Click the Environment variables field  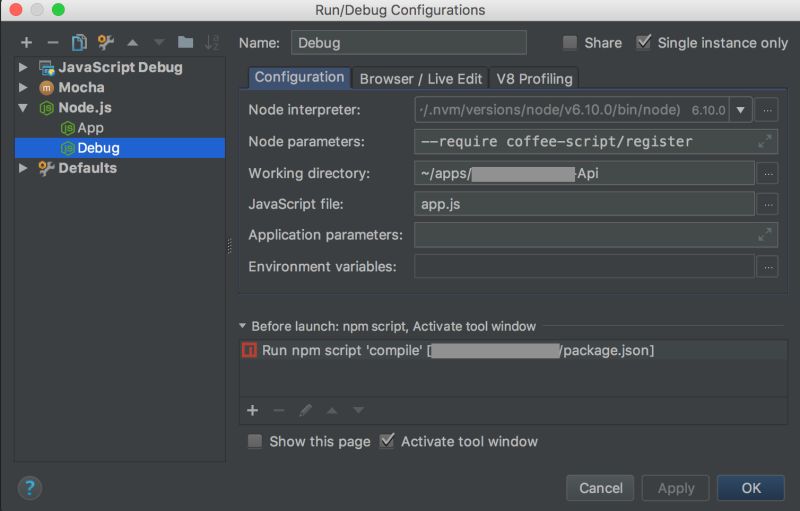[x=584, y=266]
